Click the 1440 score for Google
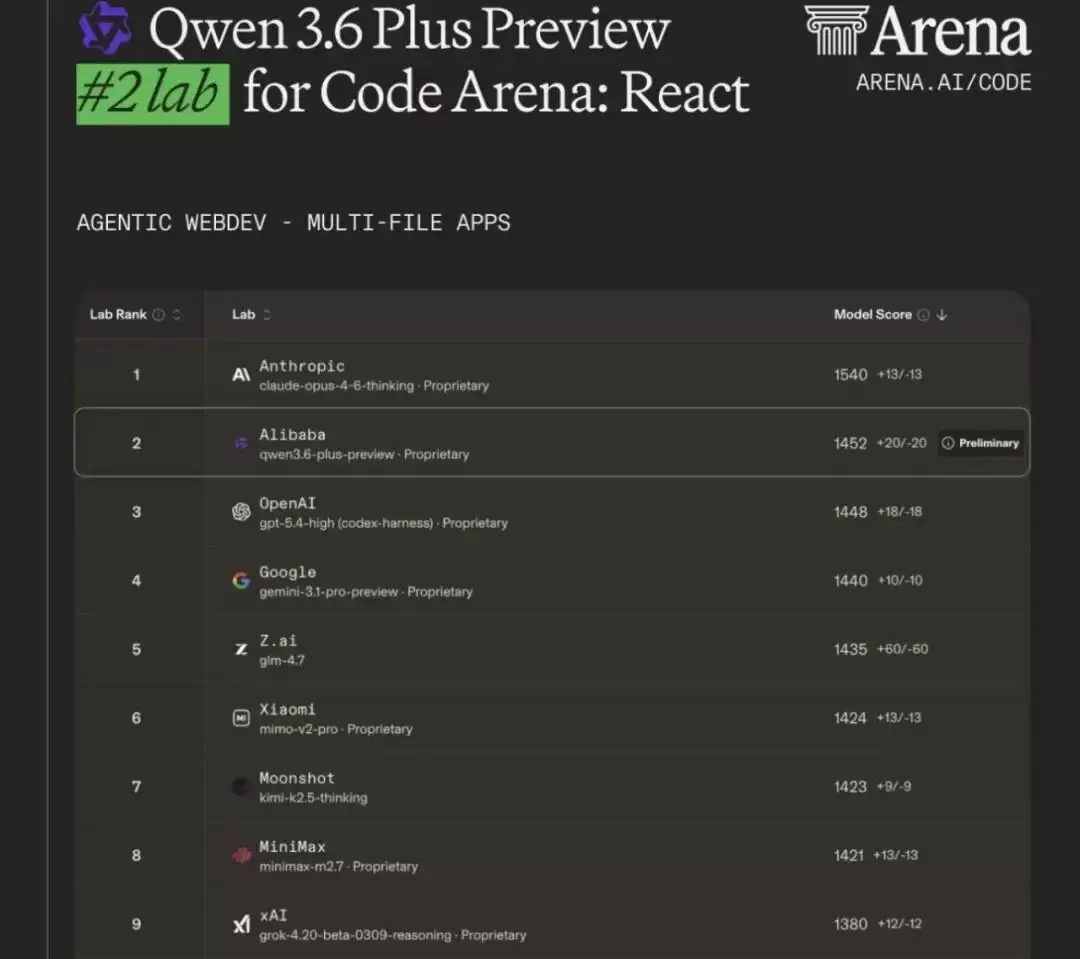Viewport: 1080px width, 959px height. click(851, 581)
